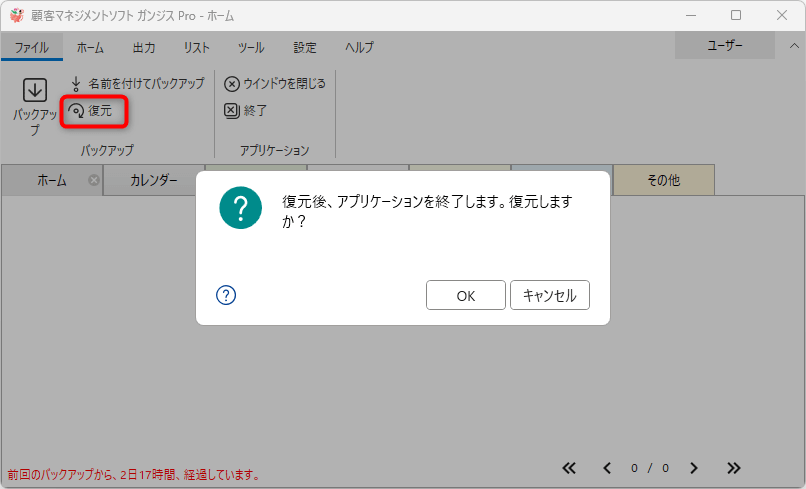Go to the first page with the double-left arrow
This screenshot has height=489, width=806.
pos(569,468)
